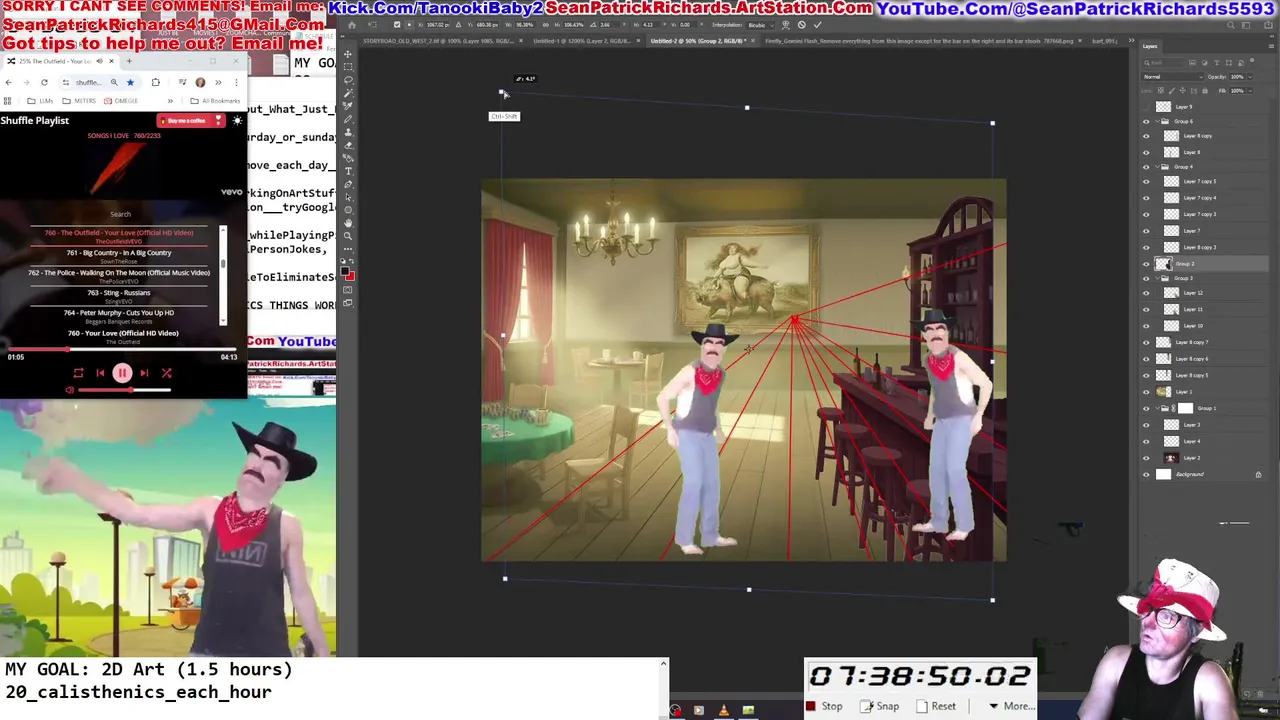
Task: Switch to Firefly_Gemini Flash document tab
Action: click(x=919, y=41)
